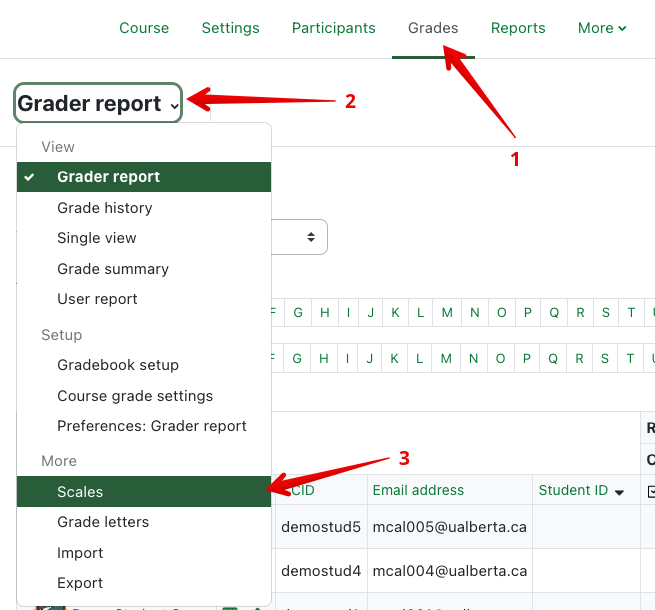The height and width of the screenshot is (610, 655).
Task: Open Course grade settings
Action: pos(135,396)
